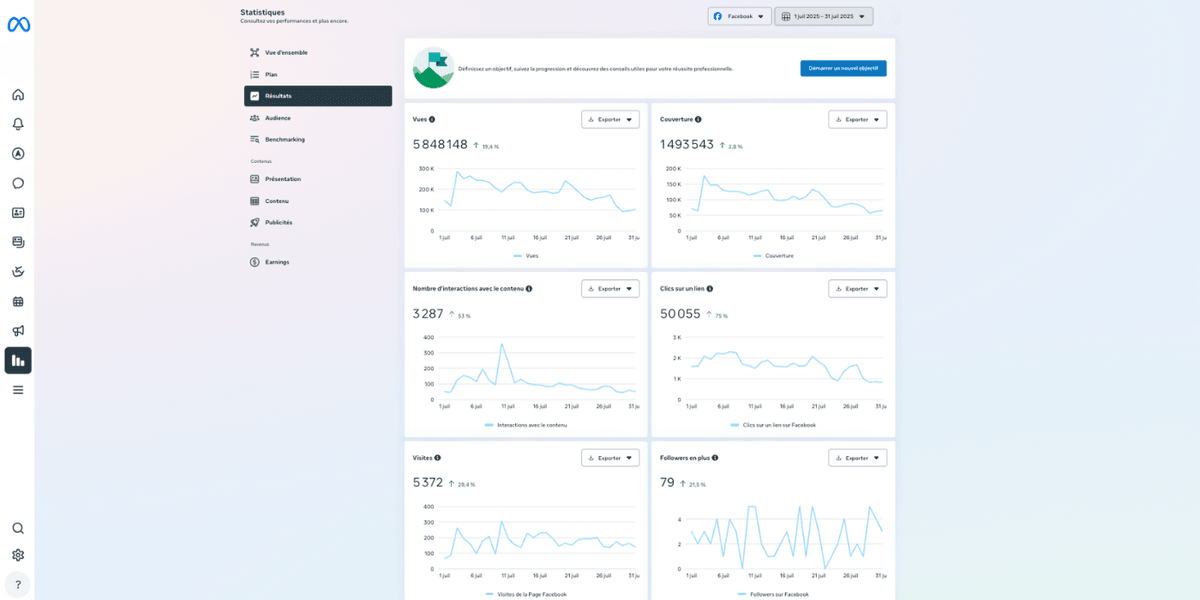Screen dimensions: 1200x600
Task: Open the Home icon in left sidebar
Action: tap(18, 95)
